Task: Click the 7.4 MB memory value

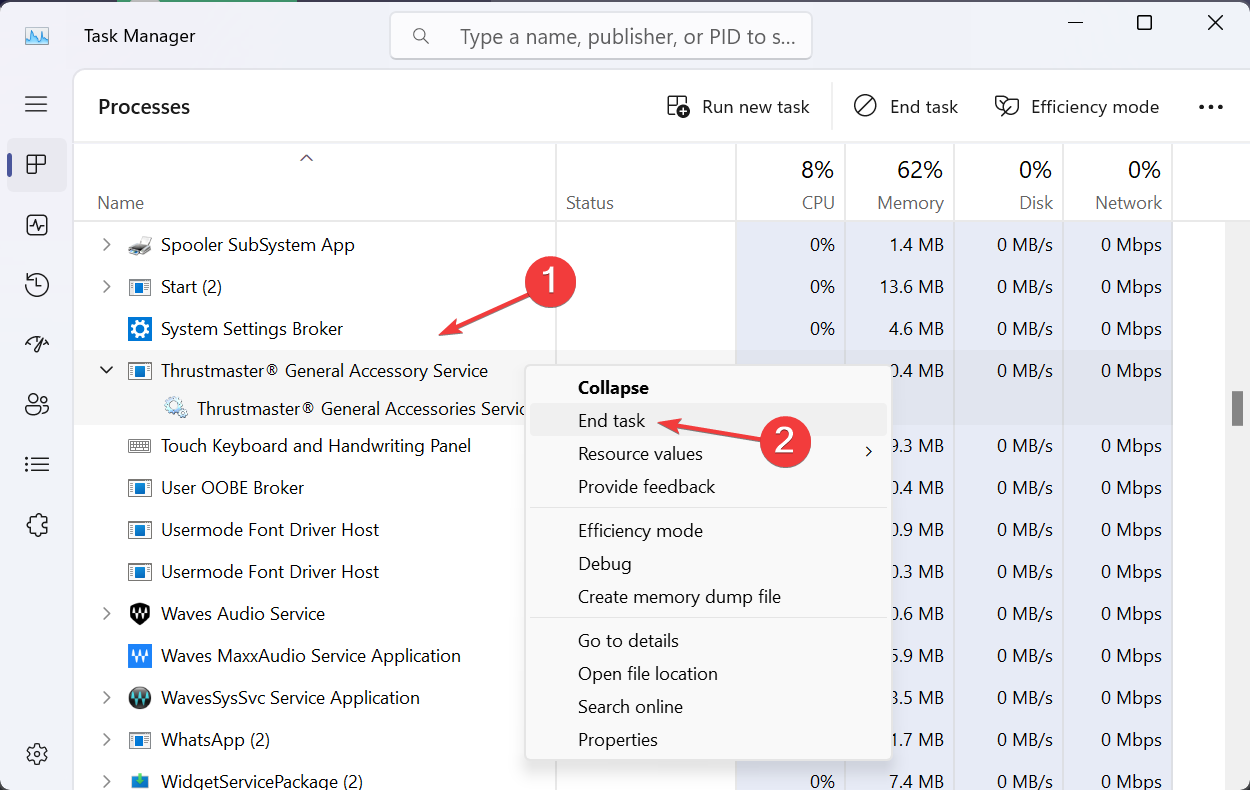Action: 917,781
